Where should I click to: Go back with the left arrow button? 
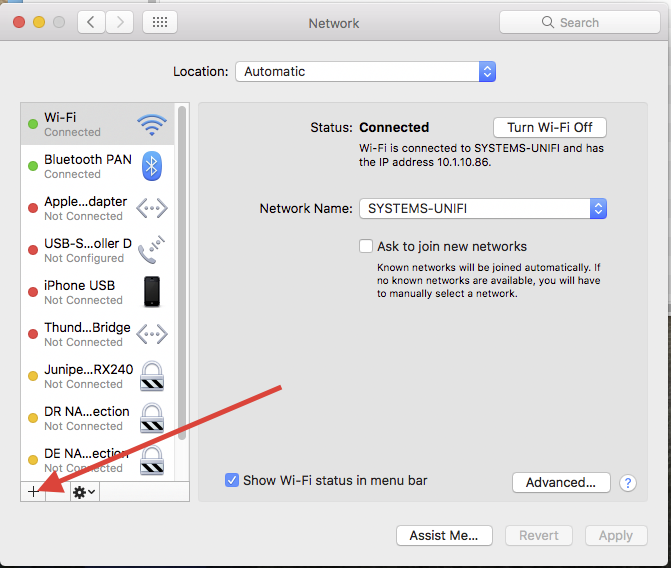tap(91, 22)
